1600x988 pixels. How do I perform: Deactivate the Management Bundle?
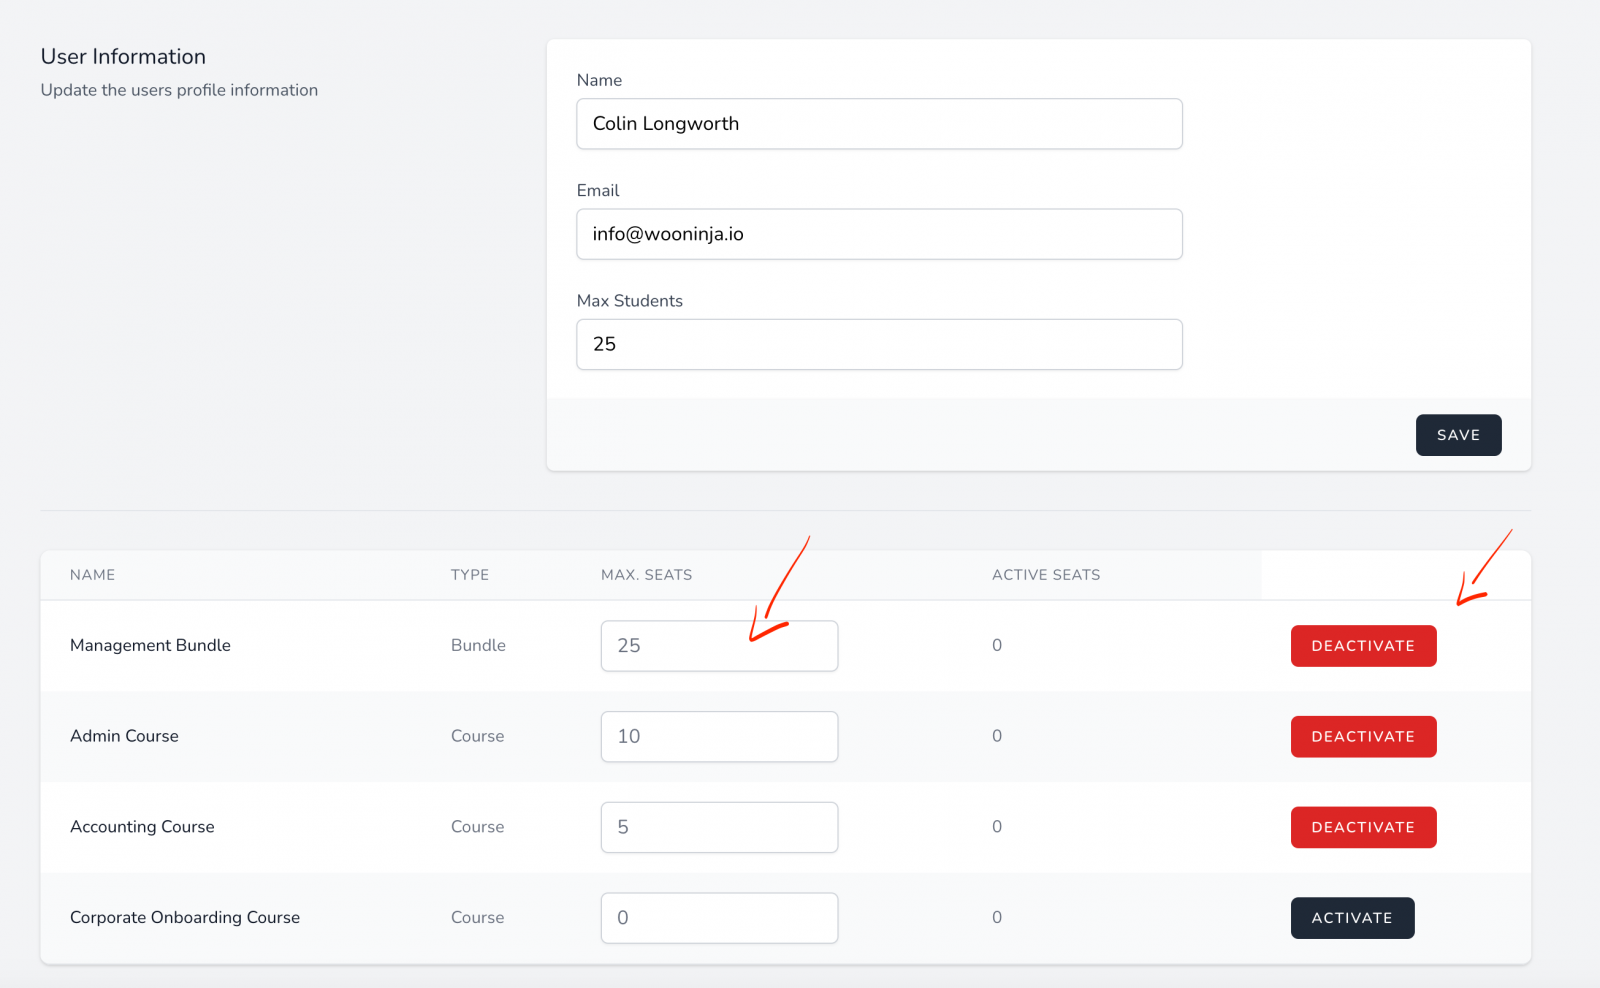point(1363,646)
